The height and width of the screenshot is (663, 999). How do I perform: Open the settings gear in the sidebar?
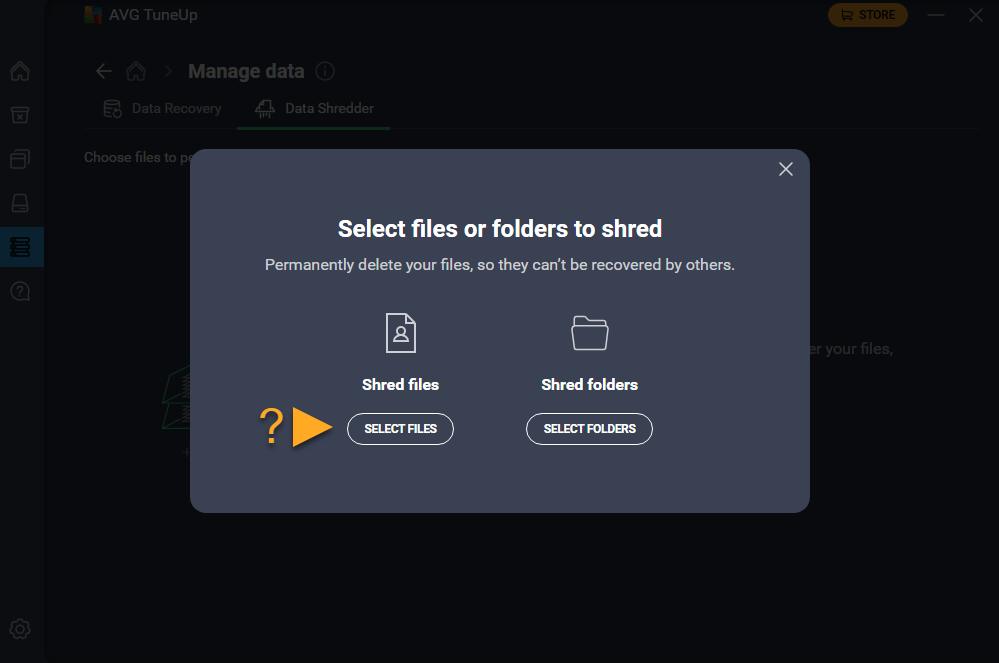click(x=20, y=629)
